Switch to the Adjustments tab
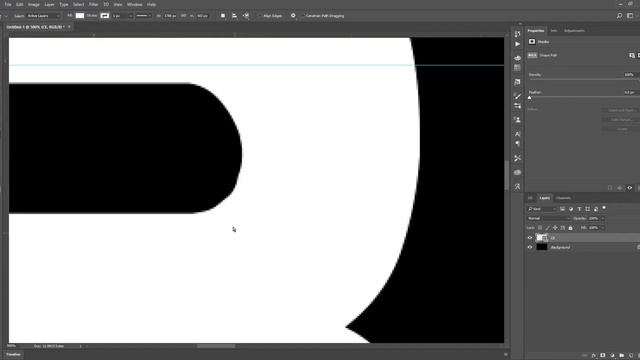 (574, 31)
